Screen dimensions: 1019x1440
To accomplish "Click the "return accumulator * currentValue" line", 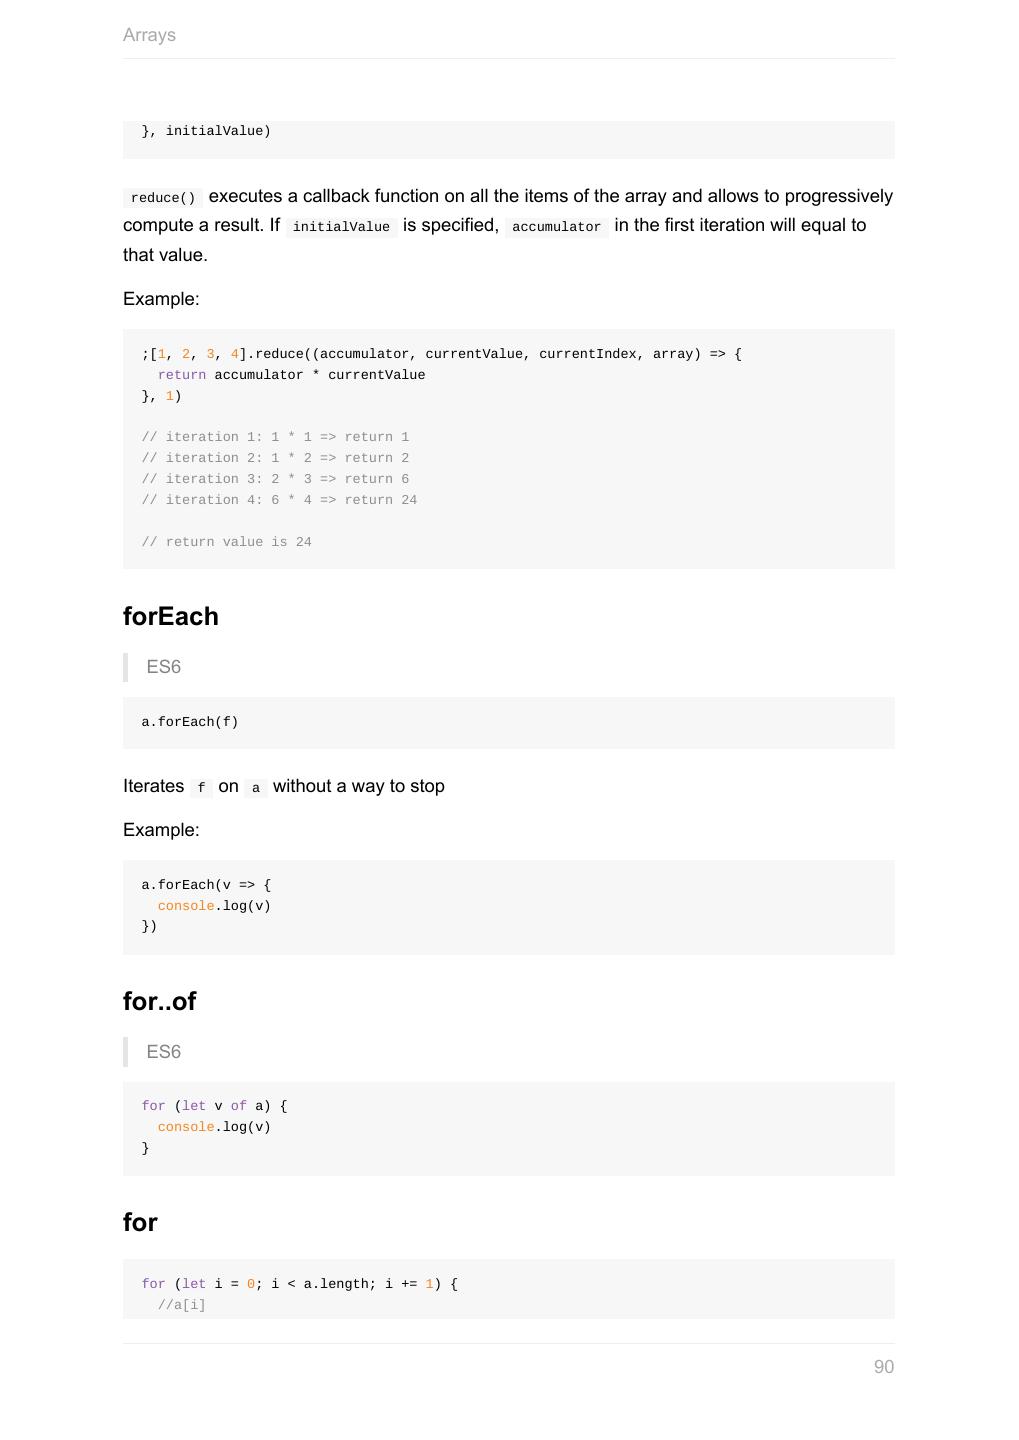I will [x=291, y=375].
